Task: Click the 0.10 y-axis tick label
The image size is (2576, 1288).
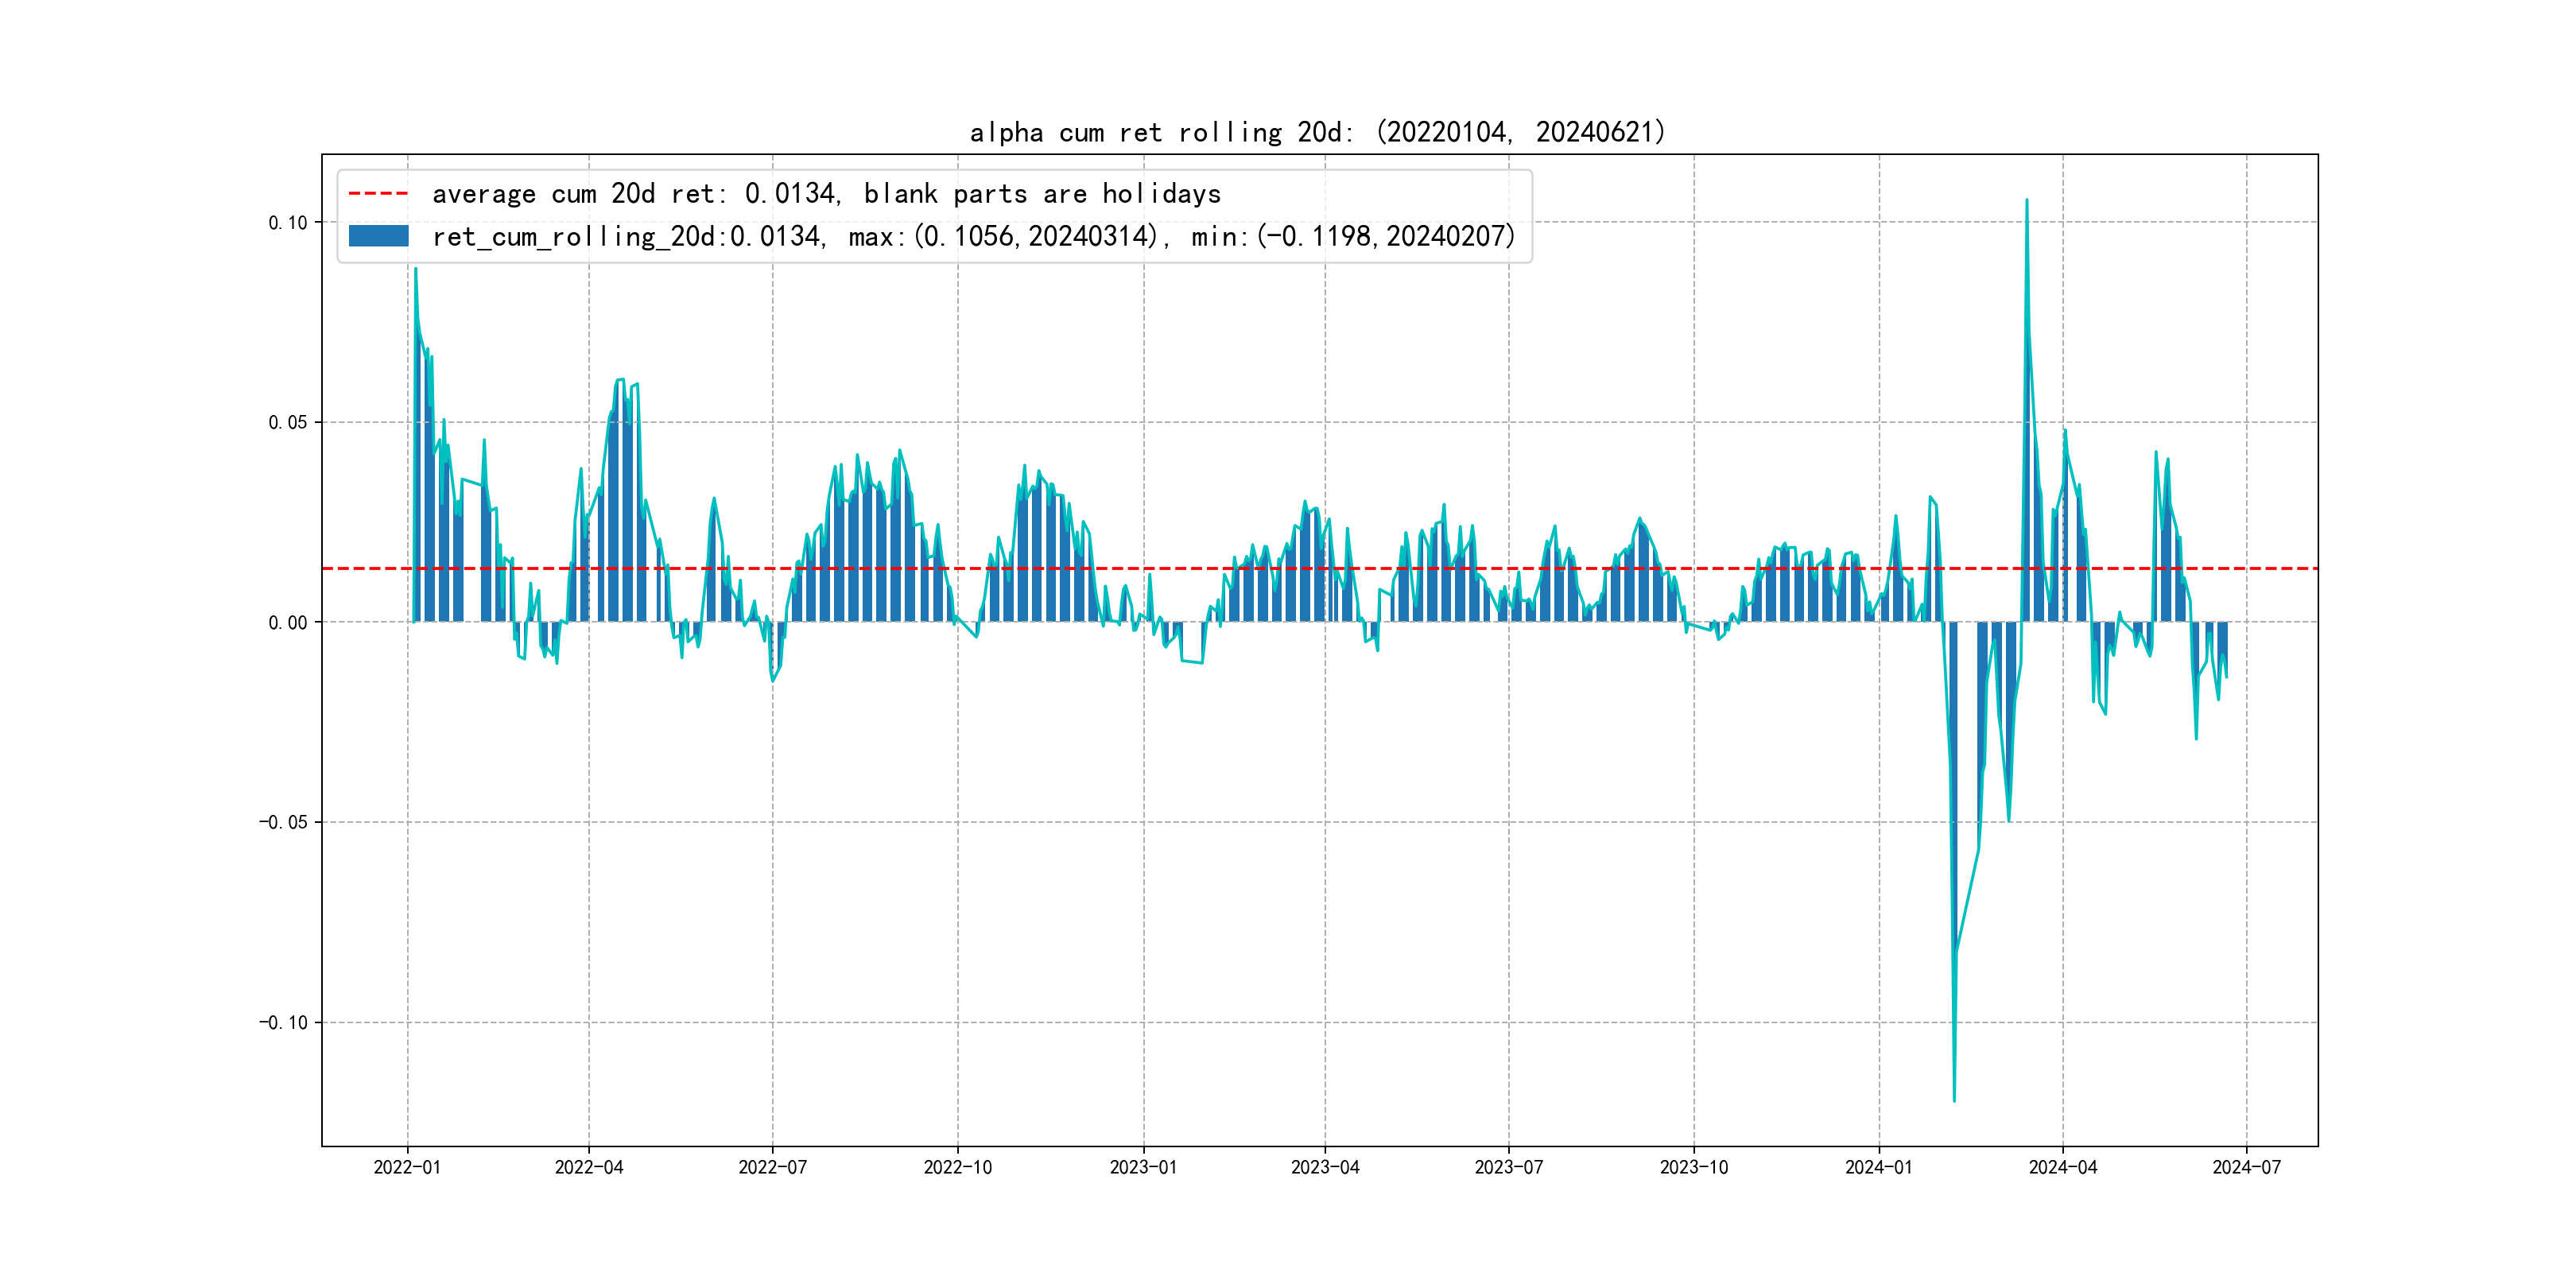Action: click(287, 222)
